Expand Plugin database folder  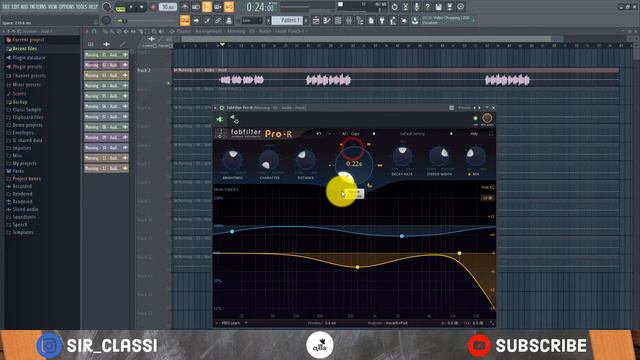[x=29, y=58]
